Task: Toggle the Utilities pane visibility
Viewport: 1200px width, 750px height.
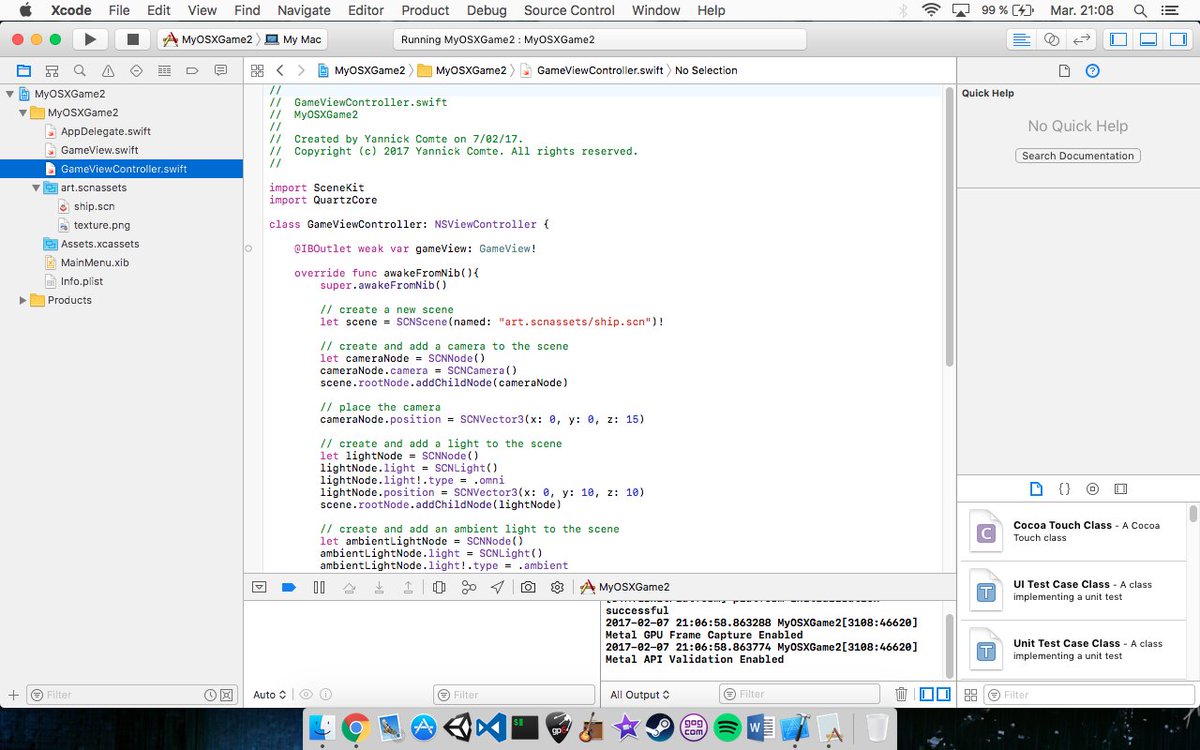Action: (1177, 39)
